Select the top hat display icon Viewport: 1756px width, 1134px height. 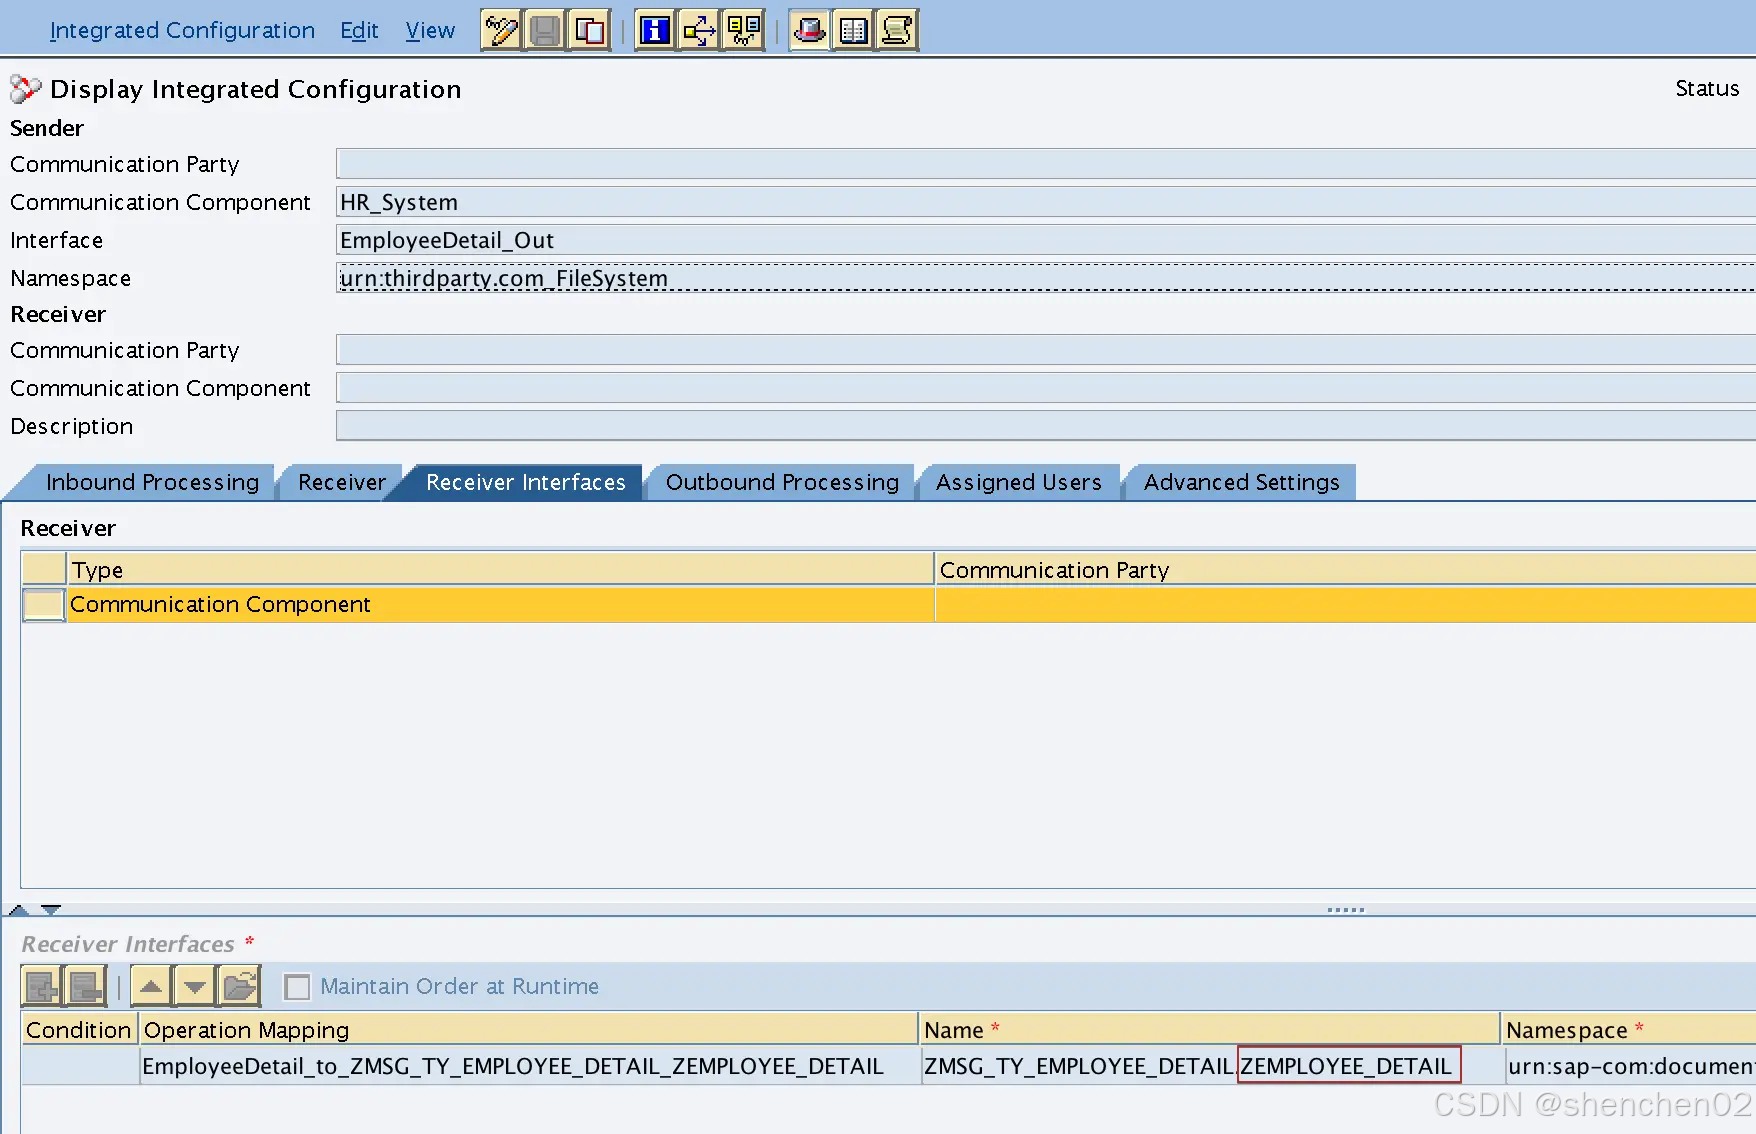pos(808,30)
